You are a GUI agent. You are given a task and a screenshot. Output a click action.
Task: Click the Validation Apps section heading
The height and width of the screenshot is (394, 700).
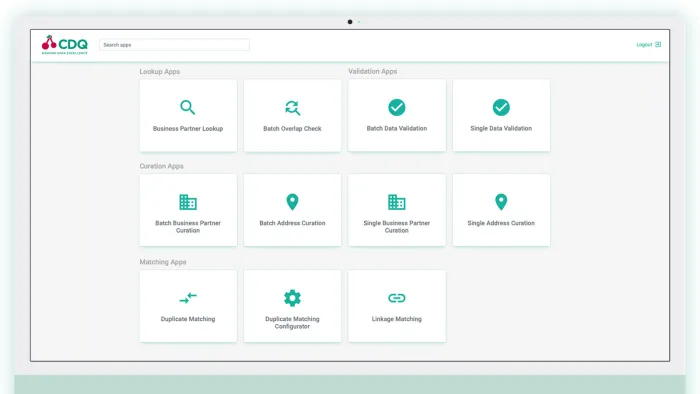tap(373, 71)
